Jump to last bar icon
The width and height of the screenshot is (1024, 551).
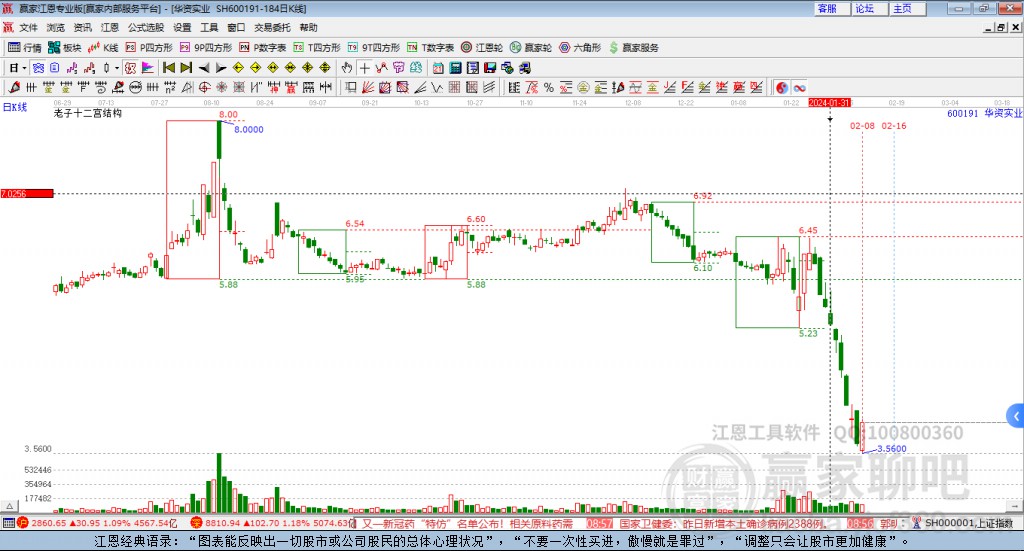point(186,68)
